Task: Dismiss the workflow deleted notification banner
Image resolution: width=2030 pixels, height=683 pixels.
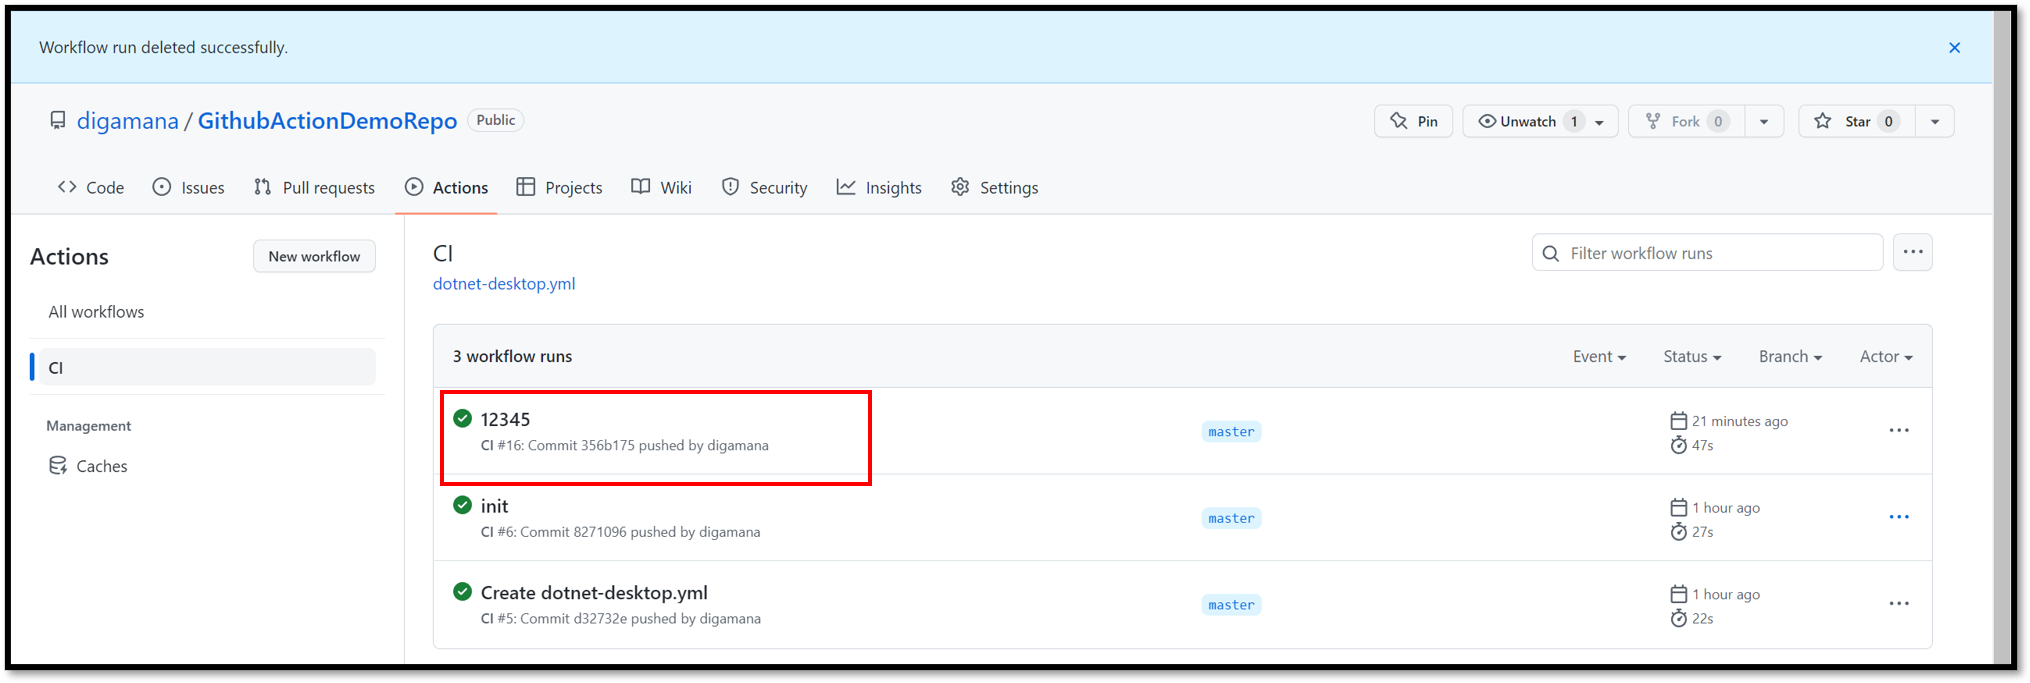Action: pos(1954,48)
